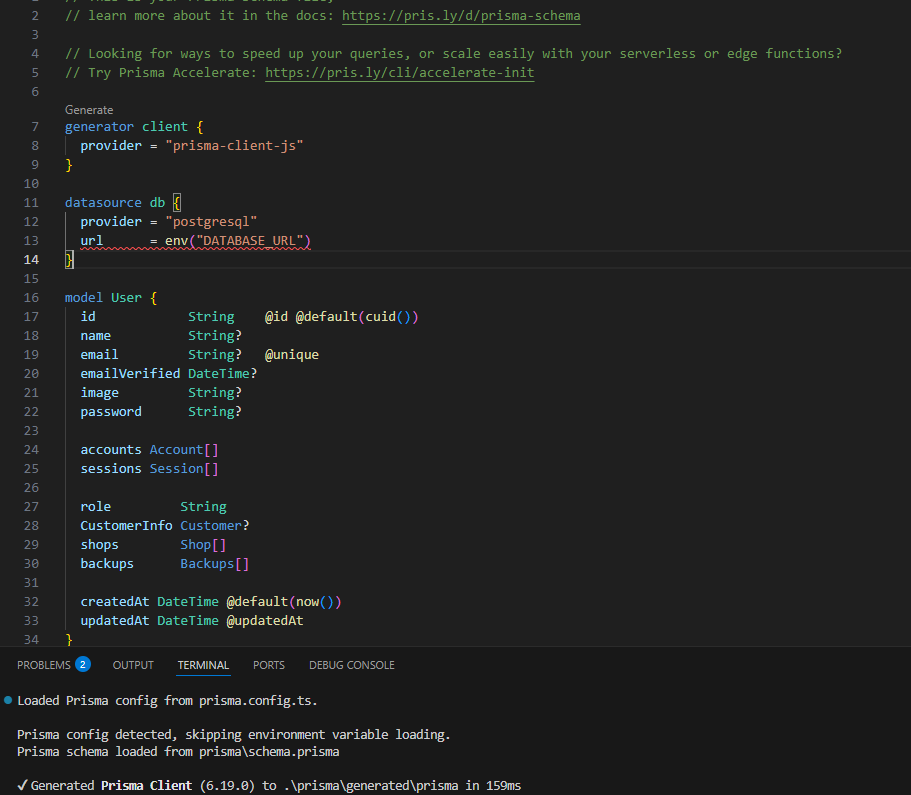911x795 pixels.
Task: Click the 'createdAt' field name
Action: point(114,601)
